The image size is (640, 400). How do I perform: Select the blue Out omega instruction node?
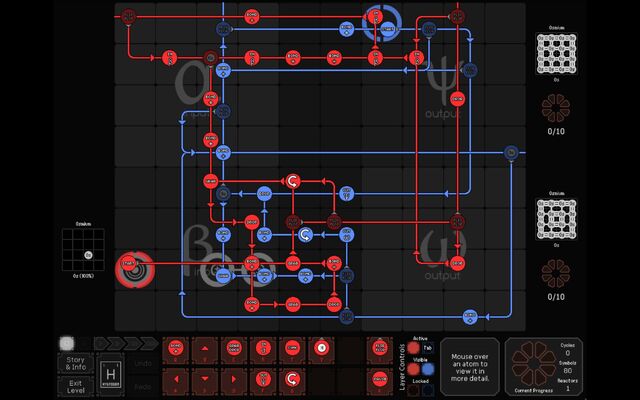347,235
